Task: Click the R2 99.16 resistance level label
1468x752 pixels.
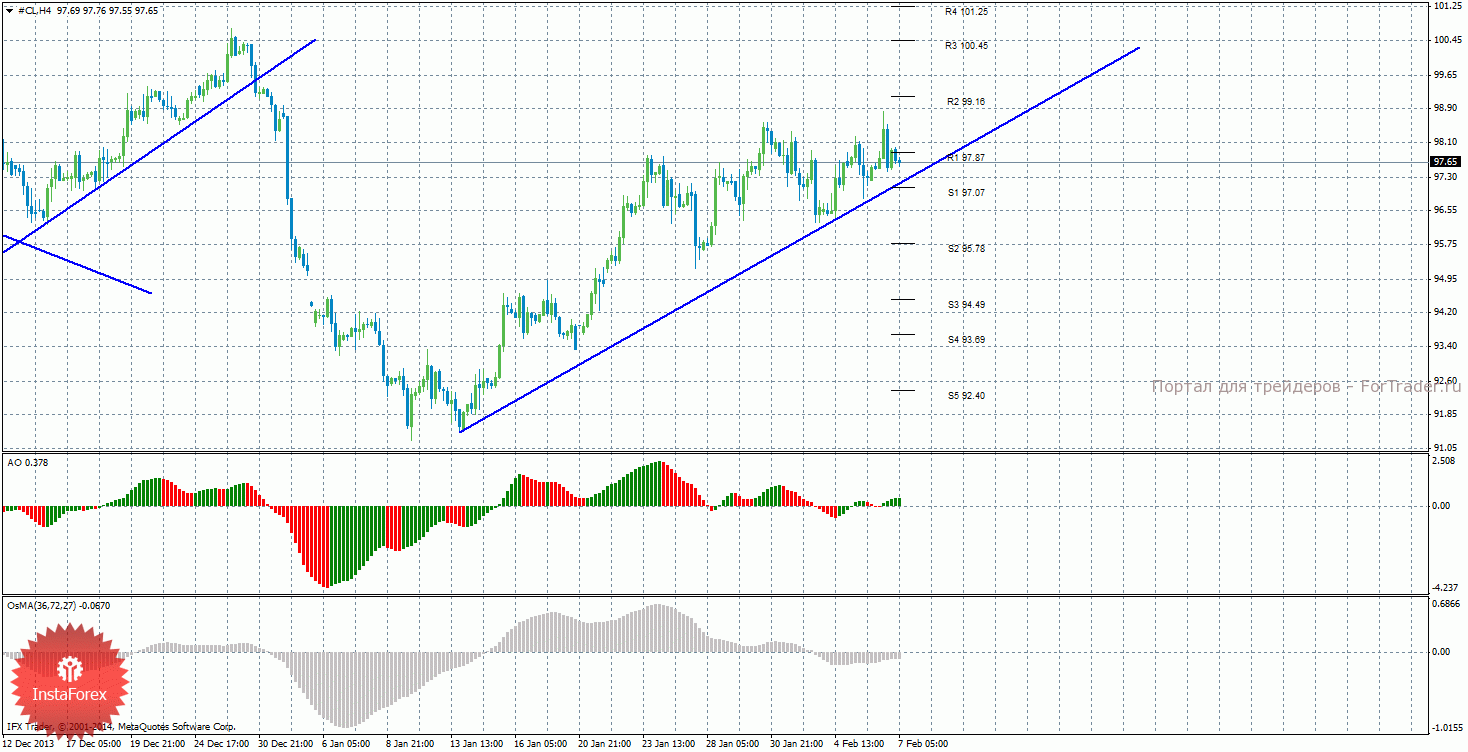Action: 967,102
